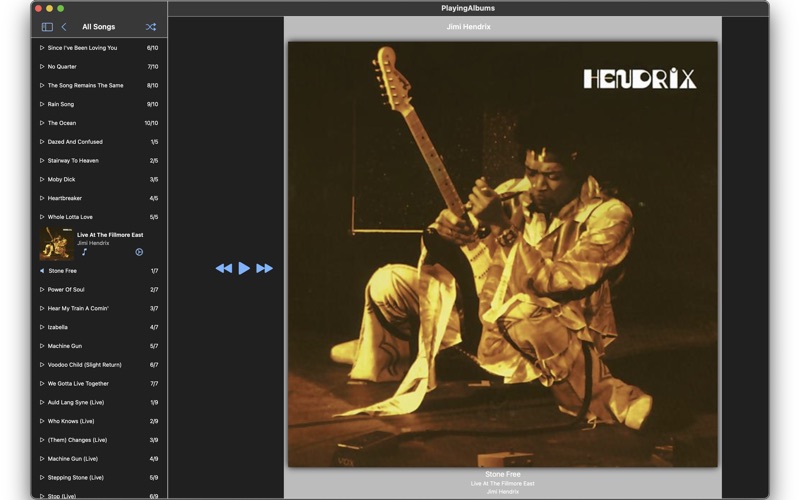Enable shuffle playback icon
This screenshot has height=500, width=800.
(x=151, y=27)
